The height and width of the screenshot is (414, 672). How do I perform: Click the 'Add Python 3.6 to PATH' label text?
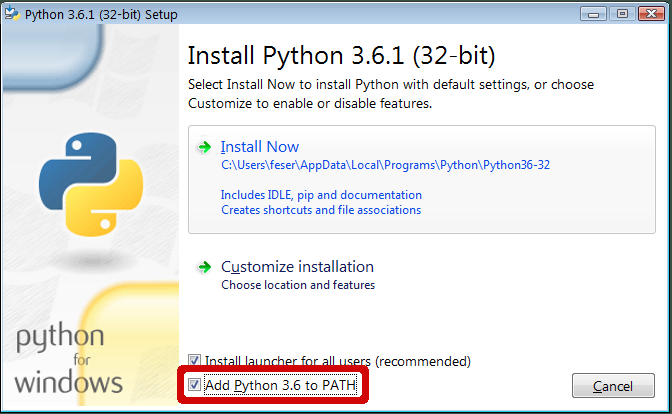280,385
